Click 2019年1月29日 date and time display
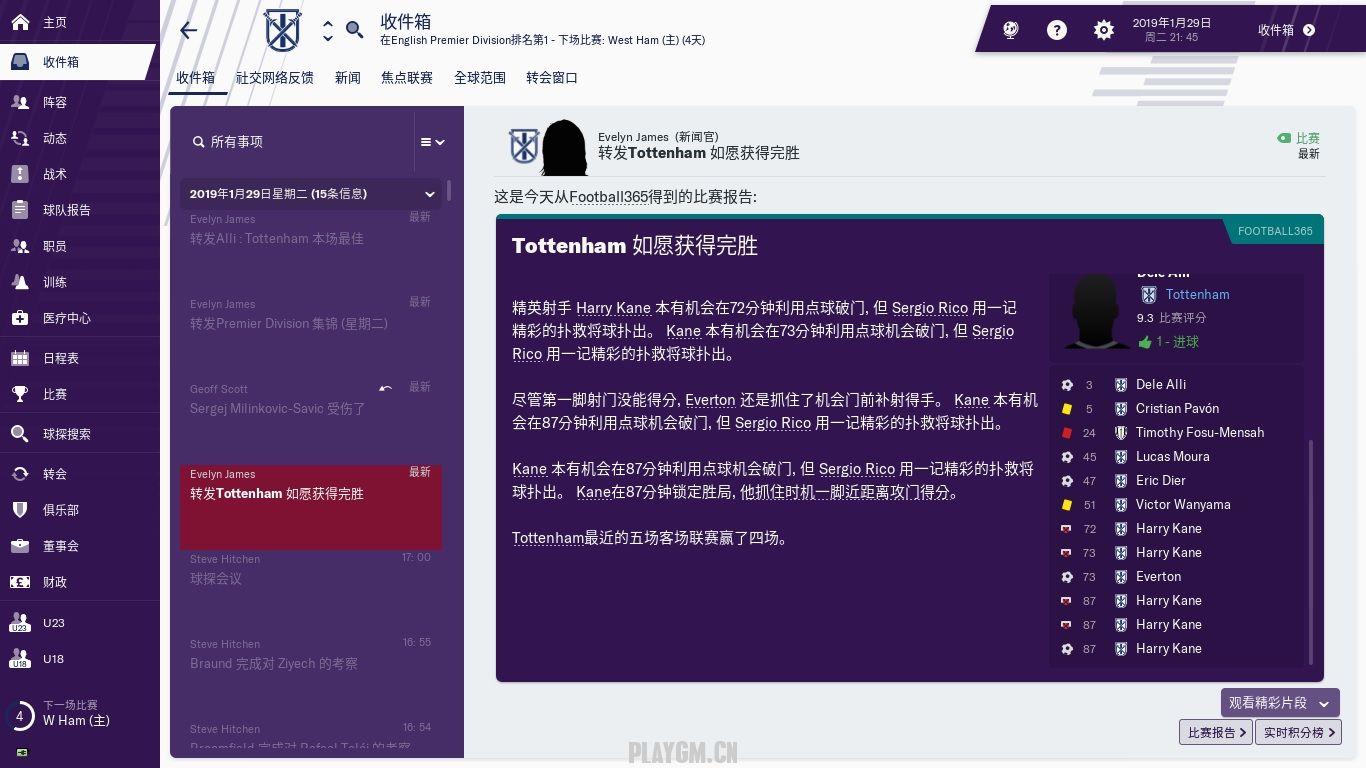 click(x=1171, y=30)
